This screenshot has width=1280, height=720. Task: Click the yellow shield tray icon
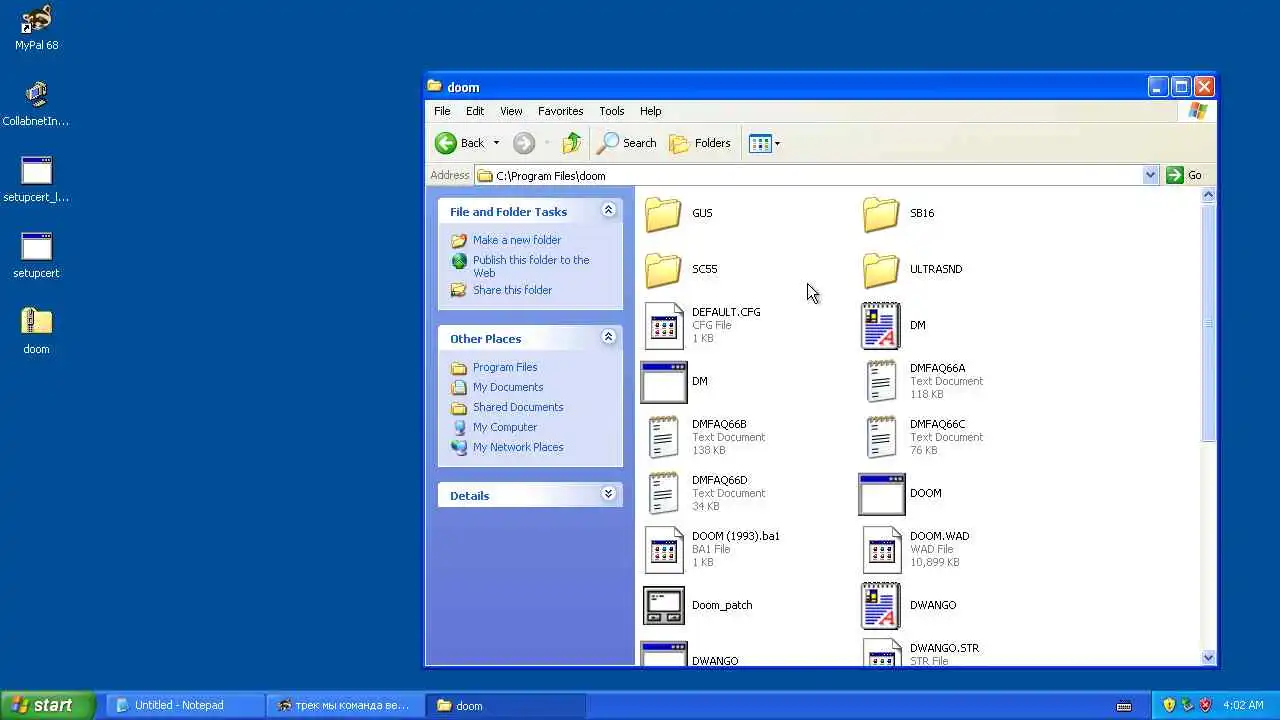pyautogui.click(x=1169, y=705)
